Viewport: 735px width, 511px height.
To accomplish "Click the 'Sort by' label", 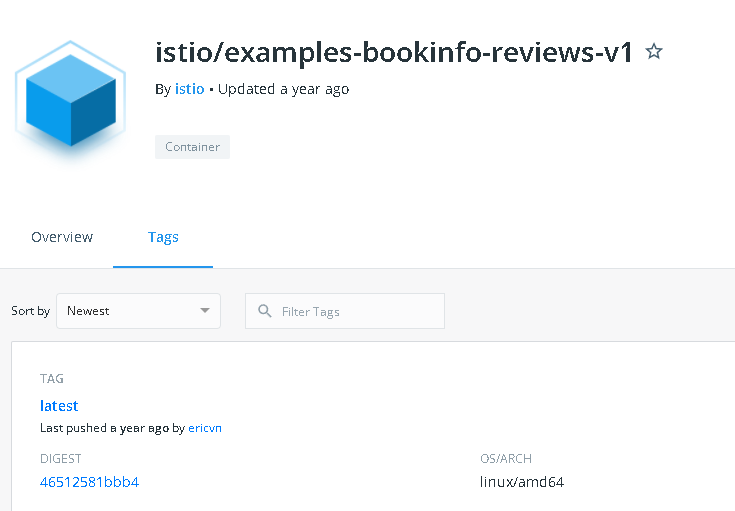I will click(x=30, y=311).
